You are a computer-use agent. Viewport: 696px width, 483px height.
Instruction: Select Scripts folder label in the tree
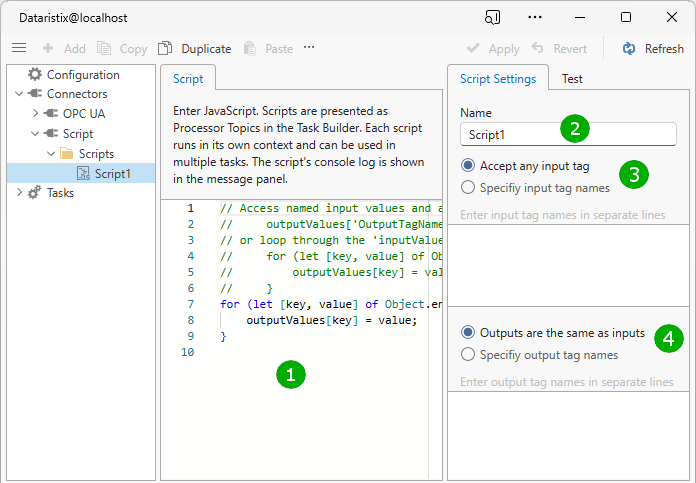tap(96, 154)
